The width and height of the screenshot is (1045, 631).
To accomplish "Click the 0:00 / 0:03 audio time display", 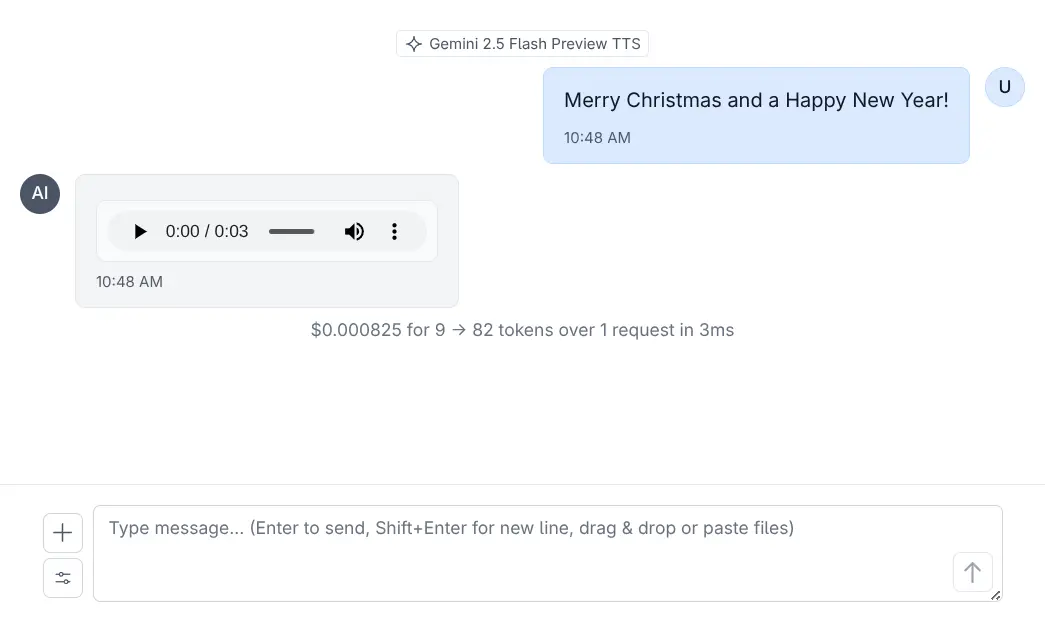I will click(207, 232).
